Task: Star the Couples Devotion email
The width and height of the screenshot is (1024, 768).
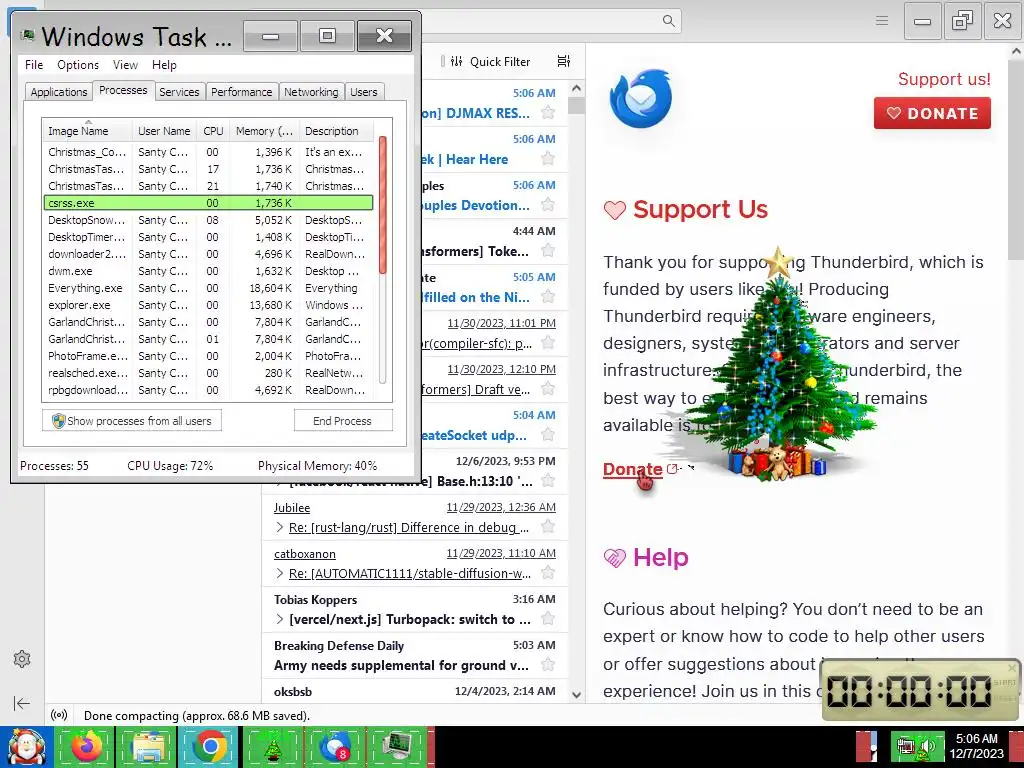Action: (548, 205)
